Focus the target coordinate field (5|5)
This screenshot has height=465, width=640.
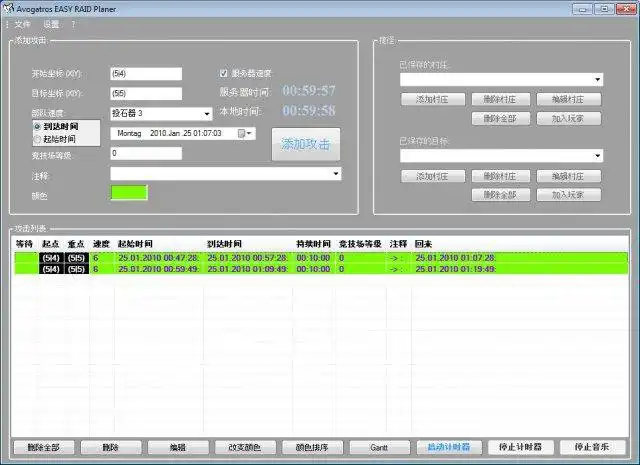tap(146, 93)
